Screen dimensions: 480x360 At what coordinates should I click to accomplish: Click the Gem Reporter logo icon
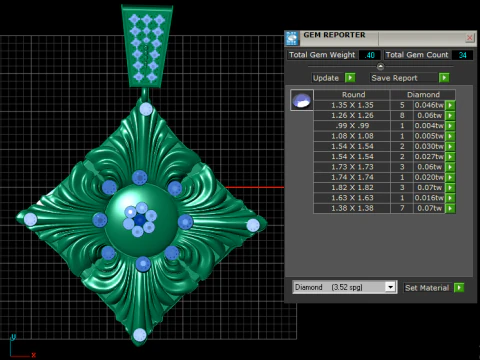(292, 39)
